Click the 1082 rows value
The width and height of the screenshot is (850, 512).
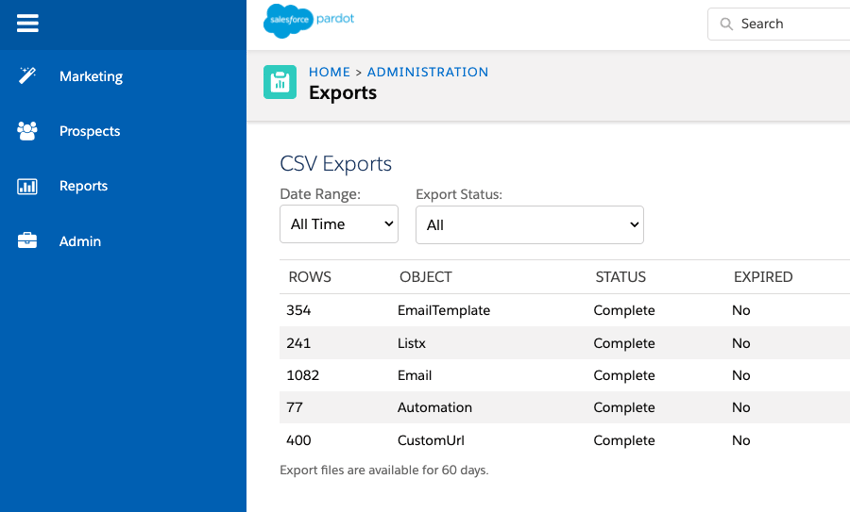point(302,375)
